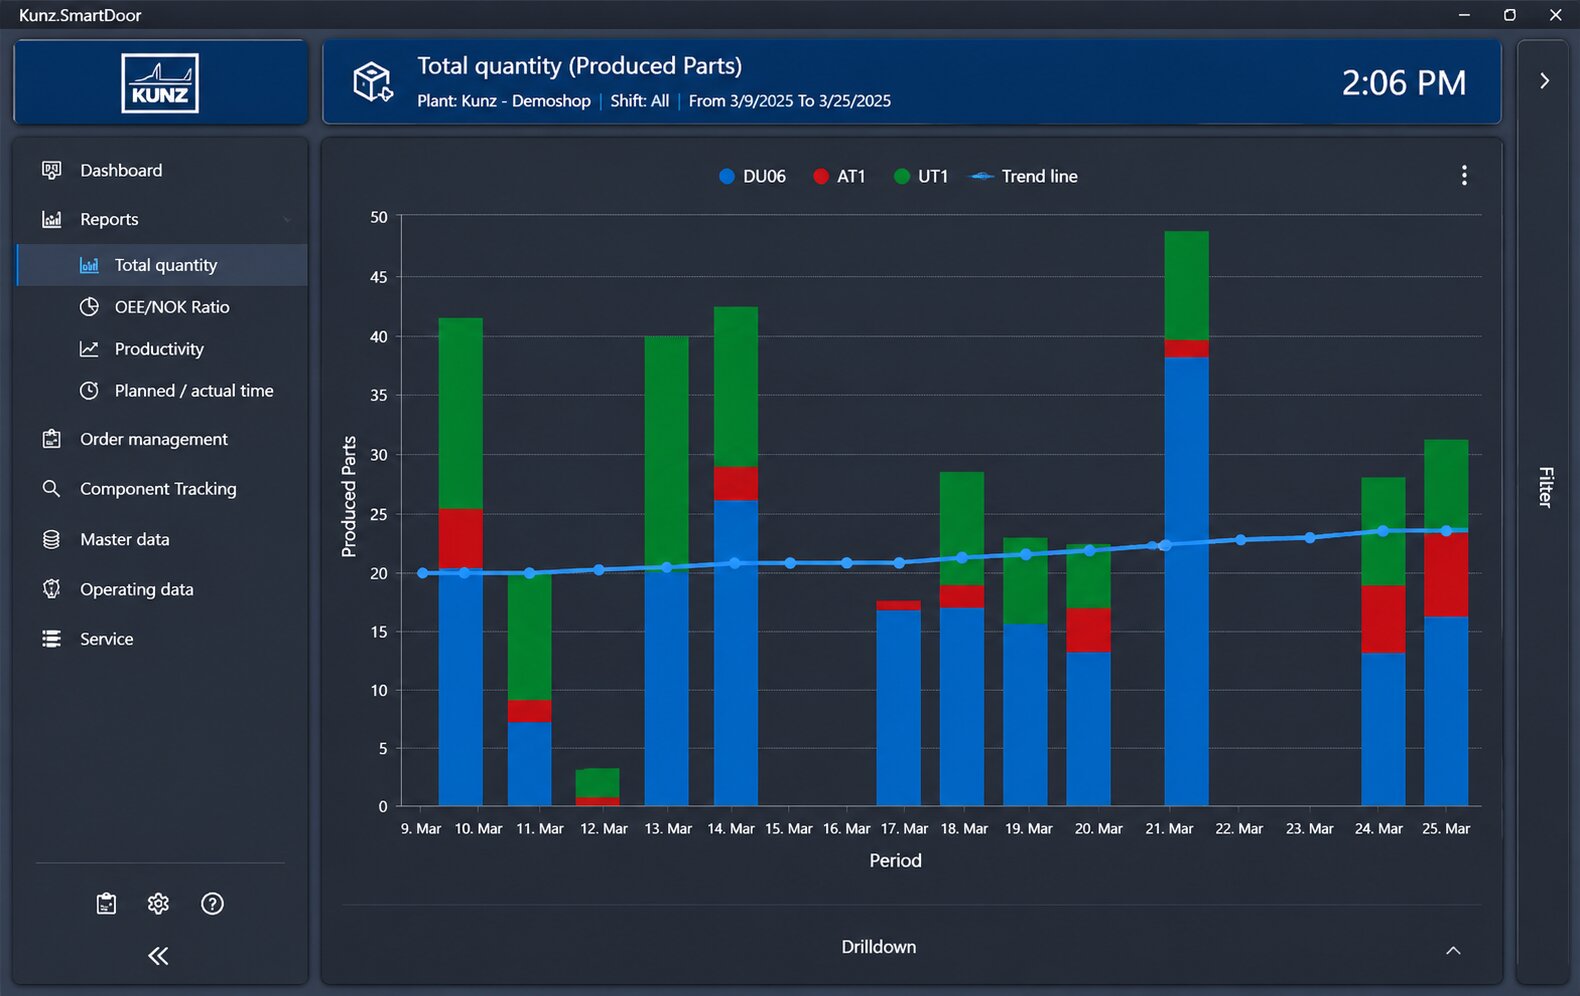The image size is (1580, 996).
Task: Click the Kunz logo
Action: [x=160, y=83]
